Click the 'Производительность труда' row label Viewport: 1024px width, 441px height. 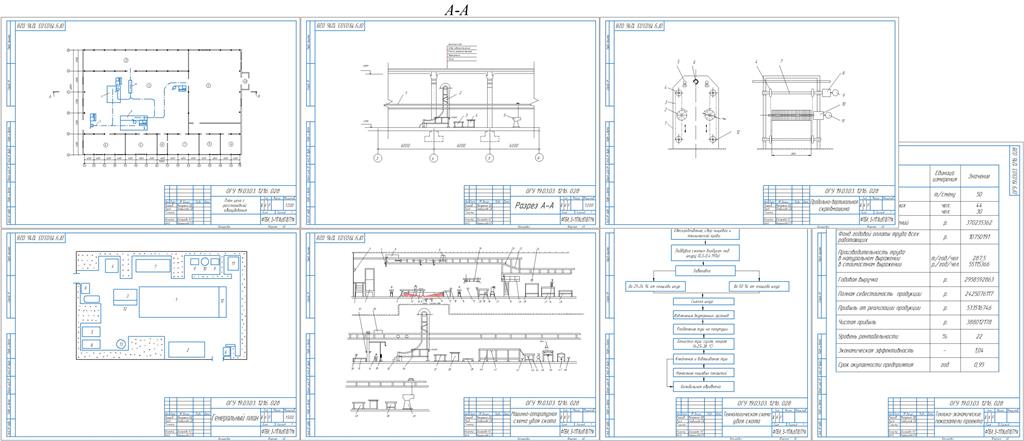coord(869,259)
